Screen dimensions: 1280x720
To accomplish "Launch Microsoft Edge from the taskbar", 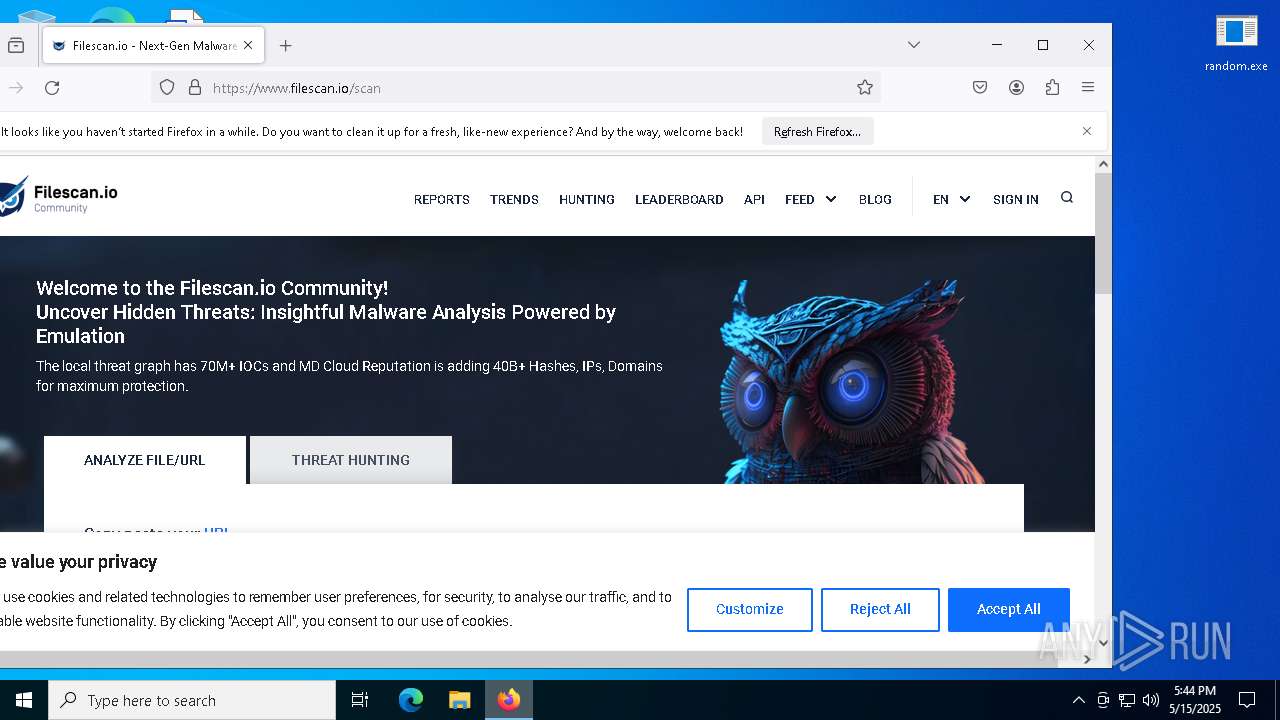I will (x=411, y=700).
